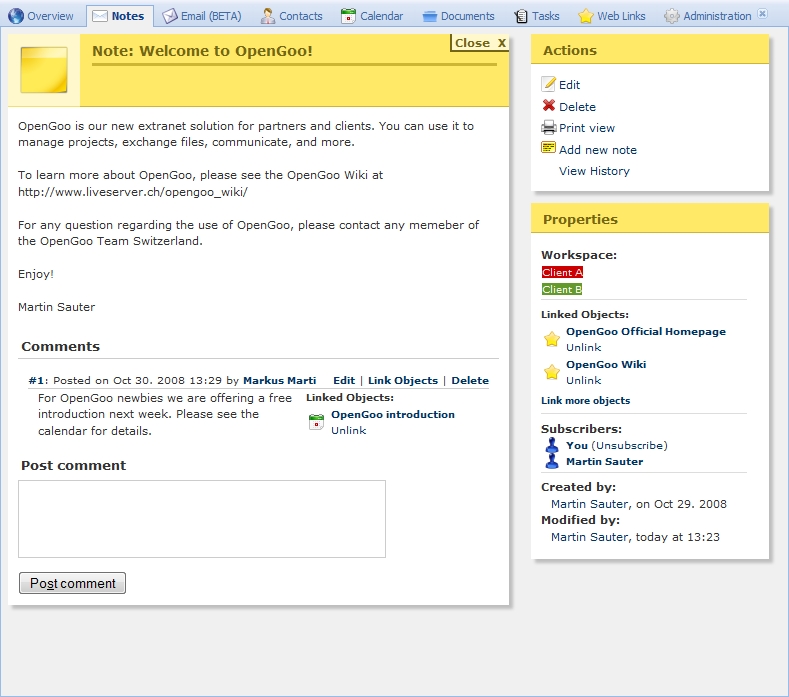Click the Overview globe icon
Image resolution: width=789 pixels, height=697 pixels.
(16, 16)
